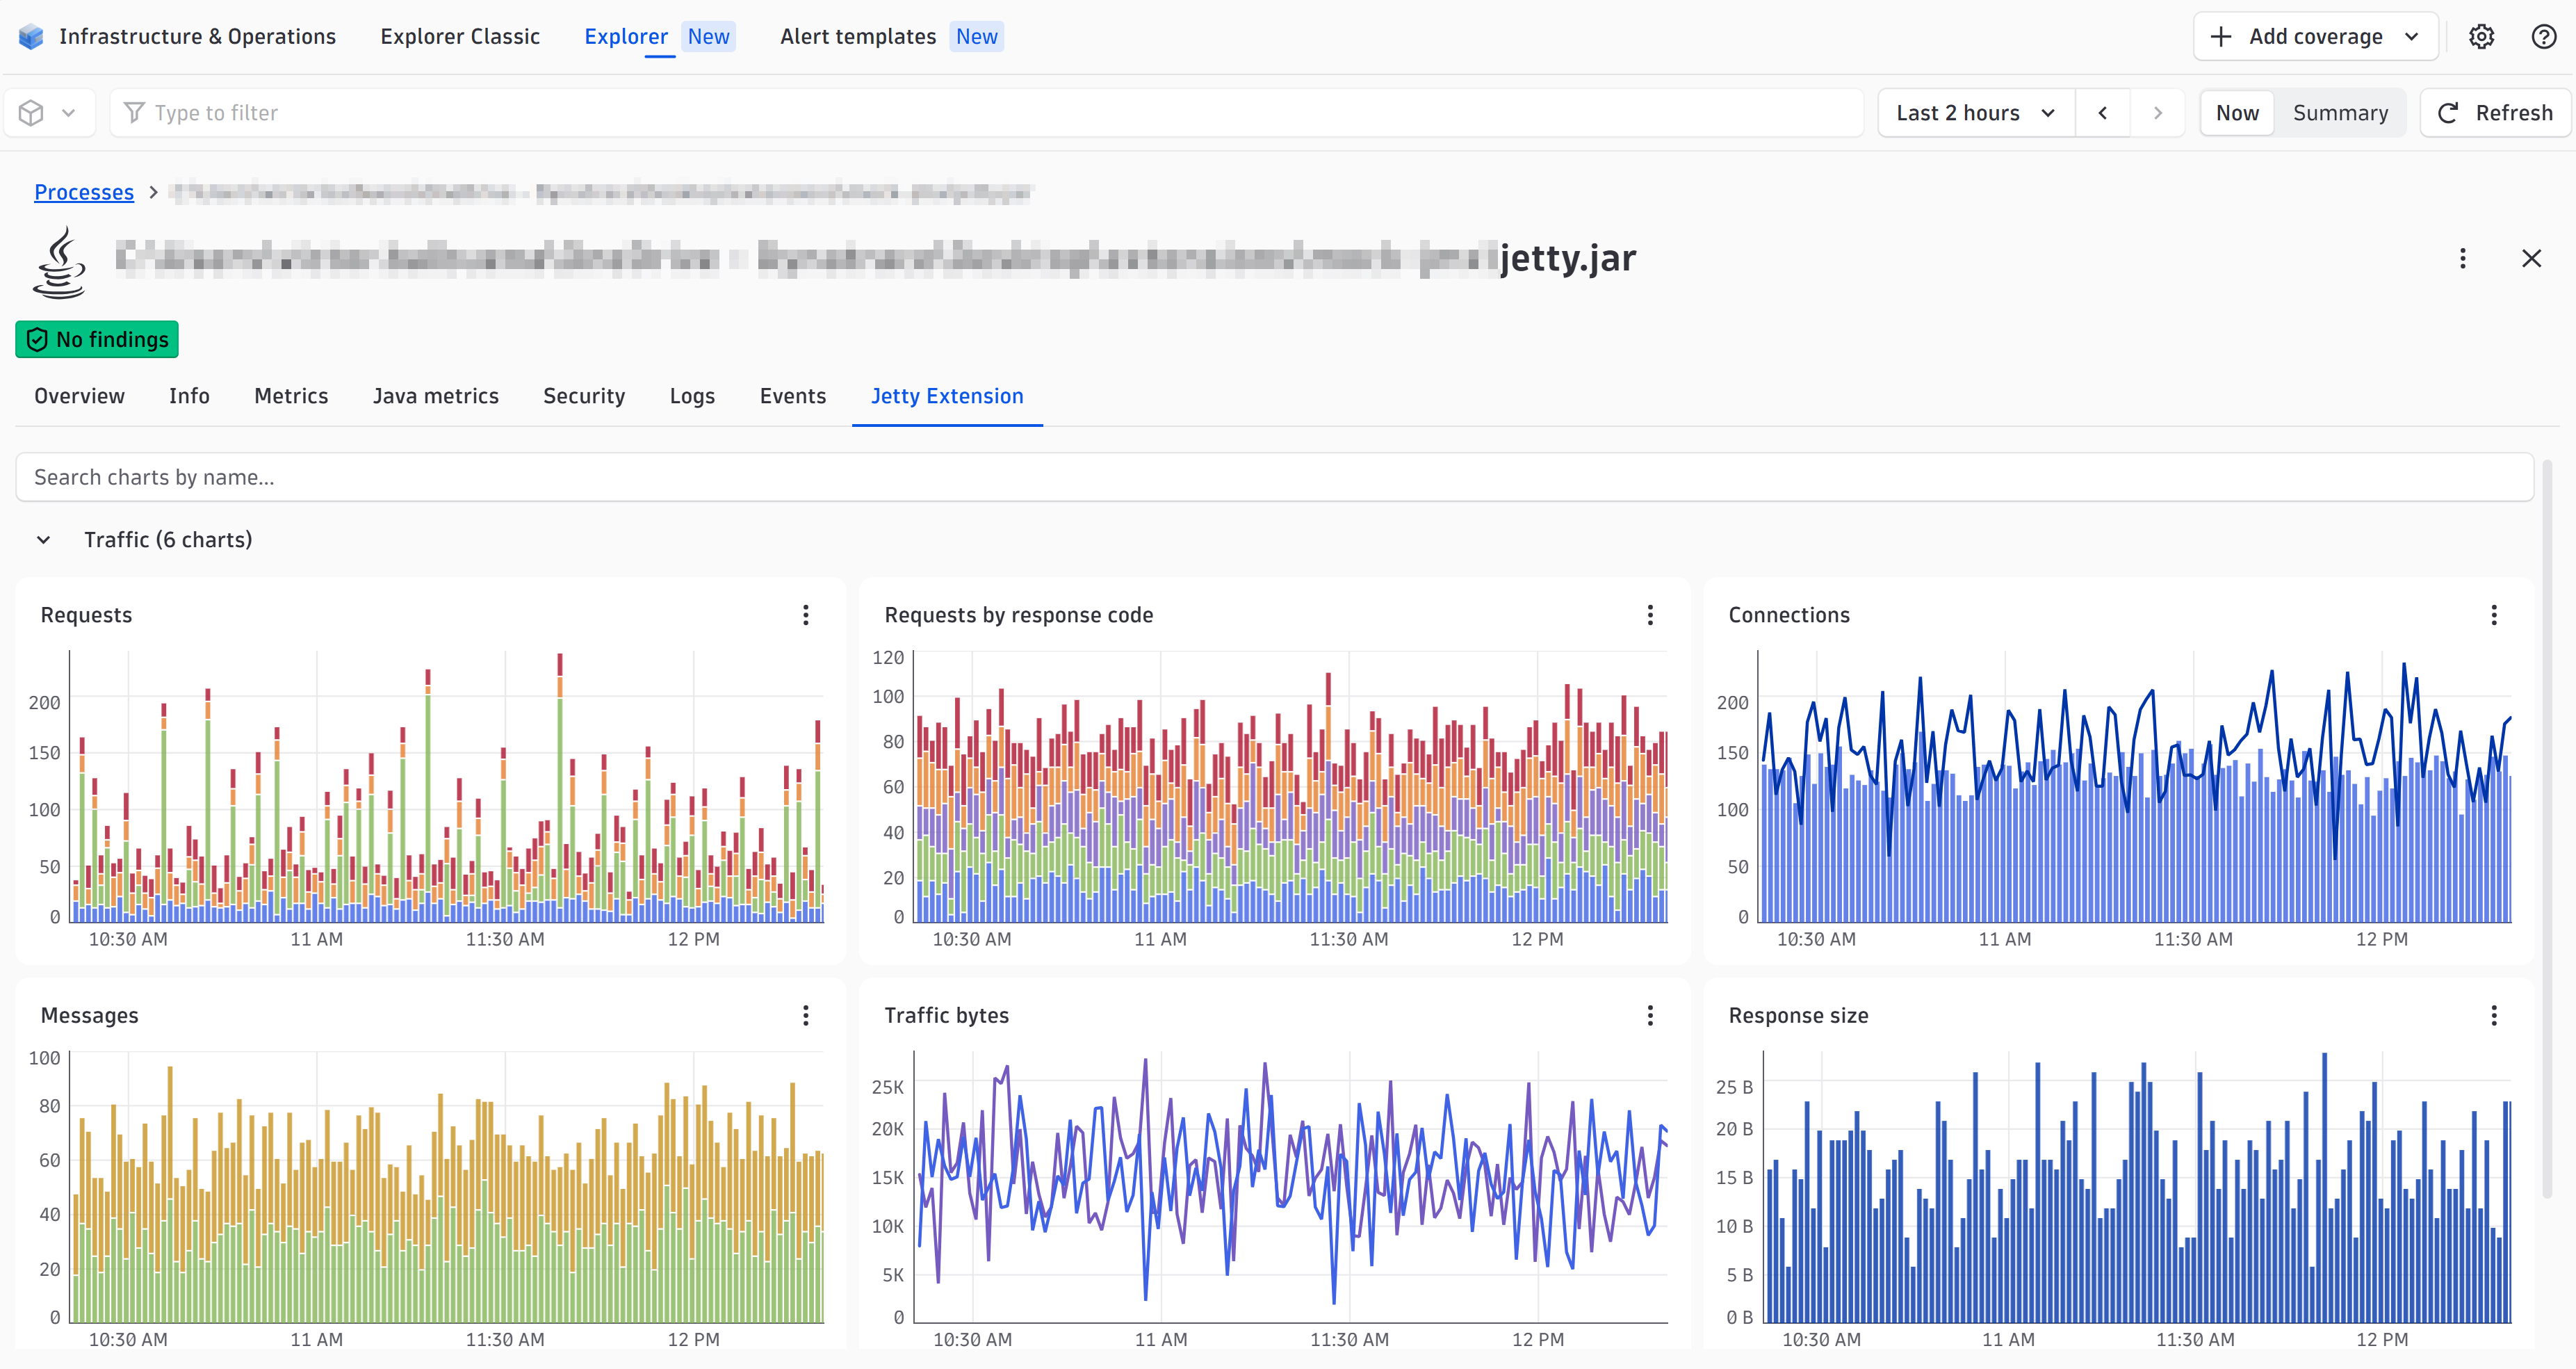
Task: Click the Java process icon
Action: 60,261
